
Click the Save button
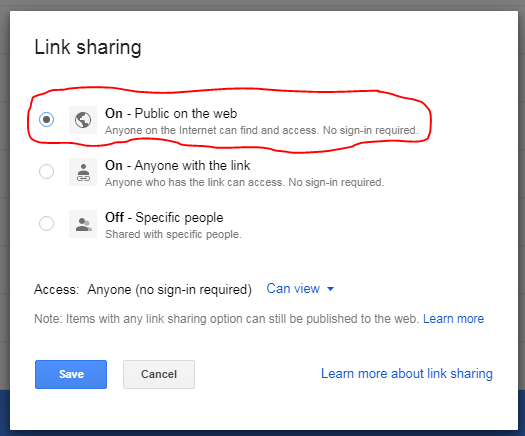pos(71,374)
